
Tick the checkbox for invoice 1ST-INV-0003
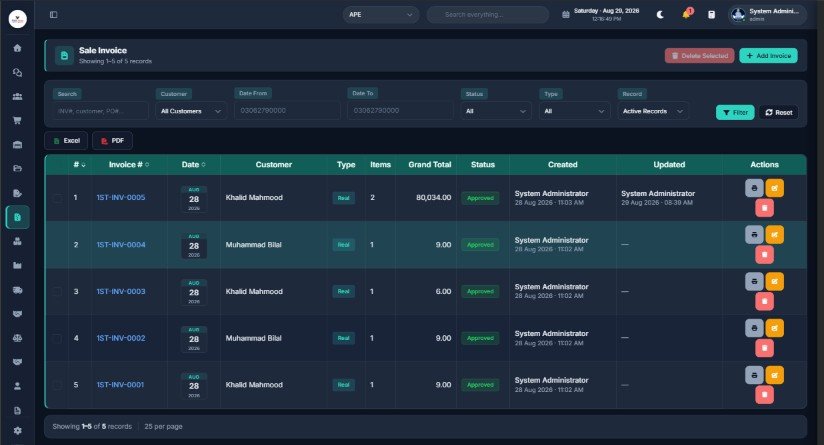57,292
